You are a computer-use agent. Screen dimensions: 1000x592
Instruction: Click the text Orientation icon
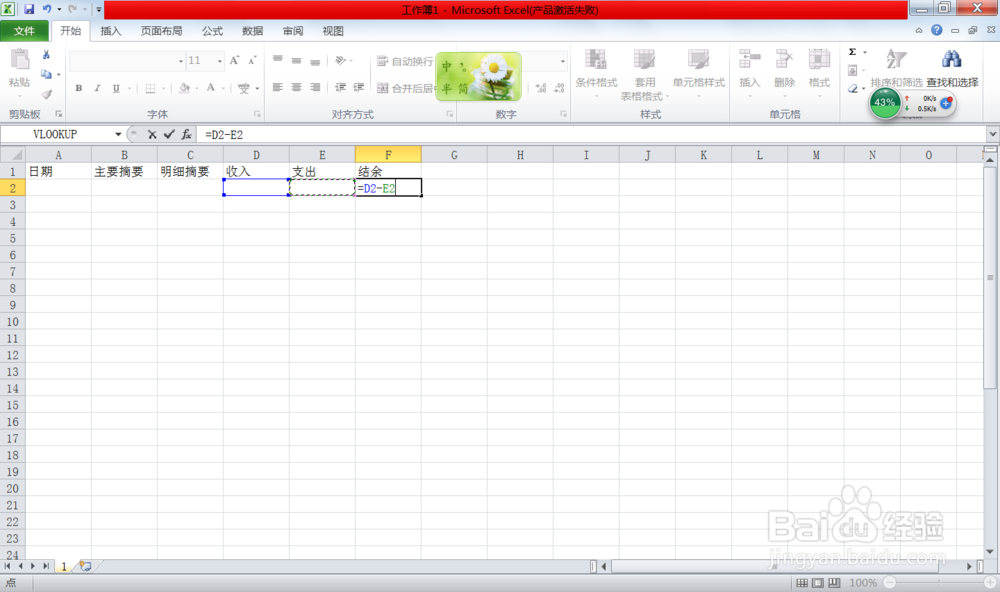(x=341, y=60)
